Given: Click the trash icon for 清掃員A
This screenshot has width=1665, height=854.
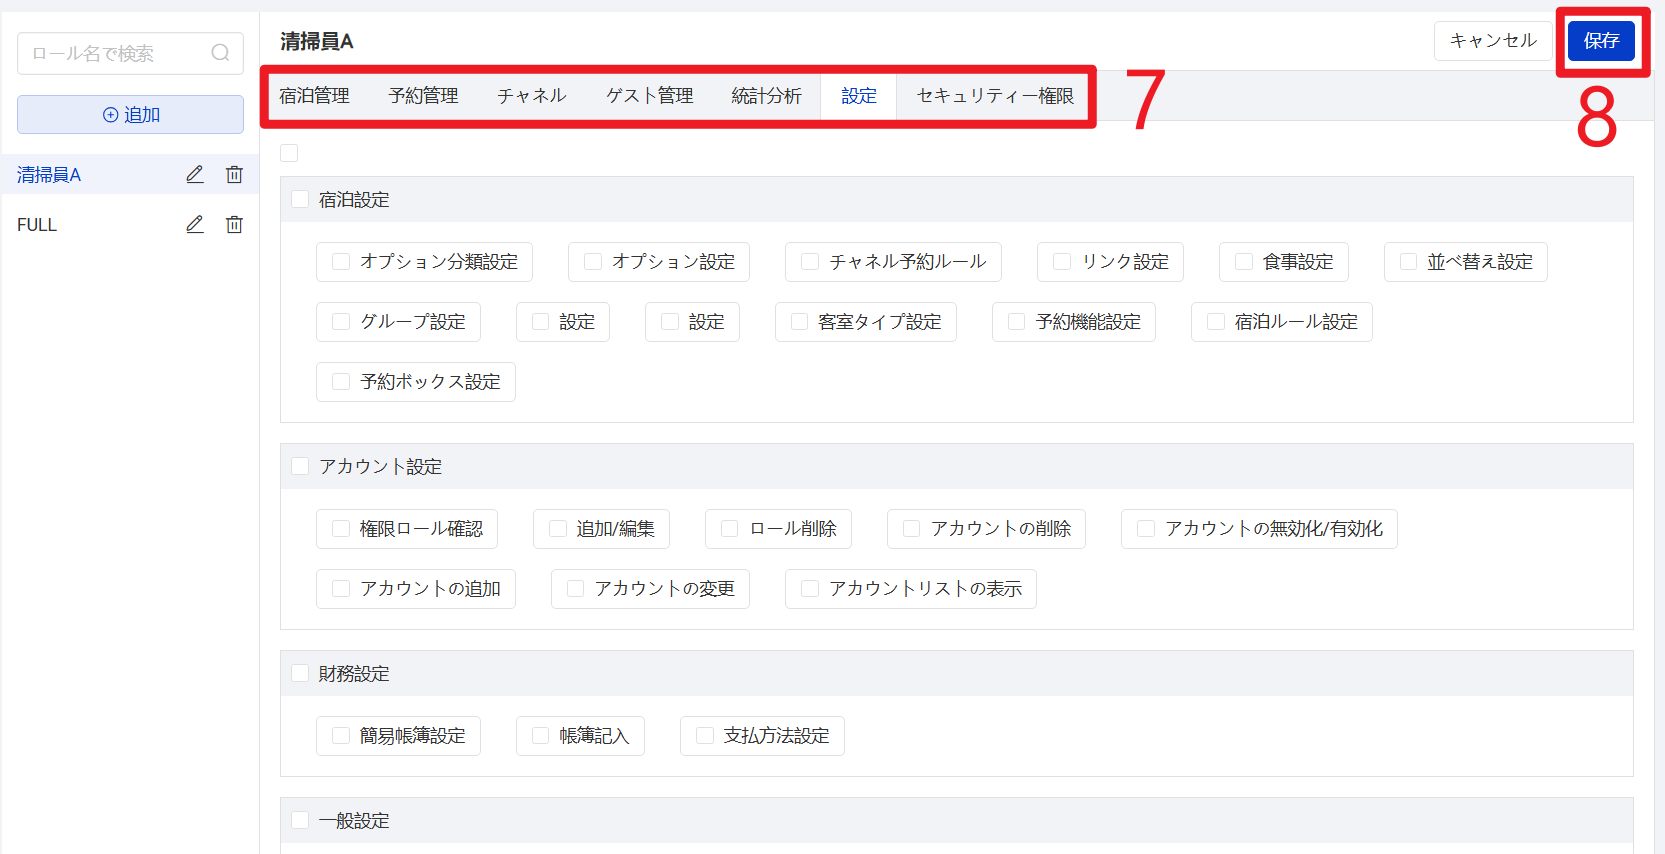Looking at the screenshot, I should click(234, 175).
